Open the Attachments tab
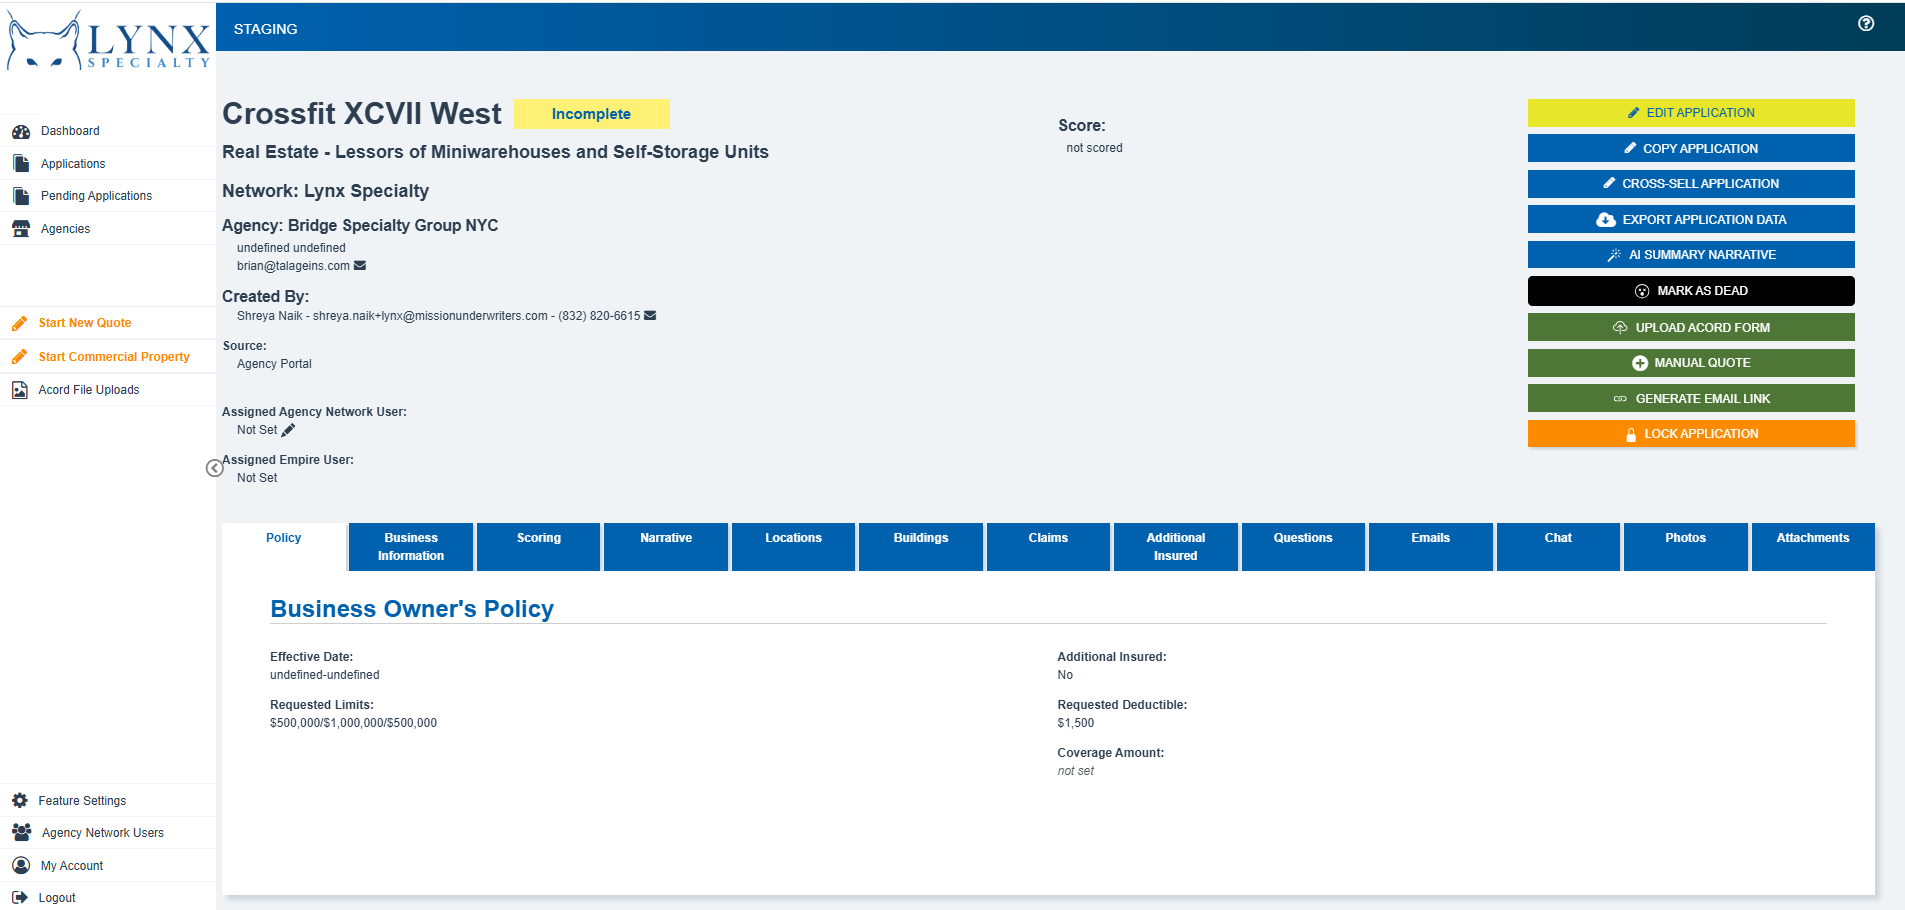The width and height of the screenshot is (1905, 910). [x=1813, y=547]
